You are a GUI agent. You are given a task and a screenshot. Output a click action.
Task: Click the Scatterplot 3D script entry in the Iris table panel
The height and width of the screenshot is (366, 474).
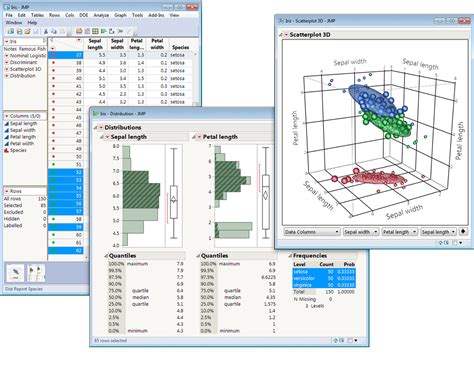click(25, 69)
